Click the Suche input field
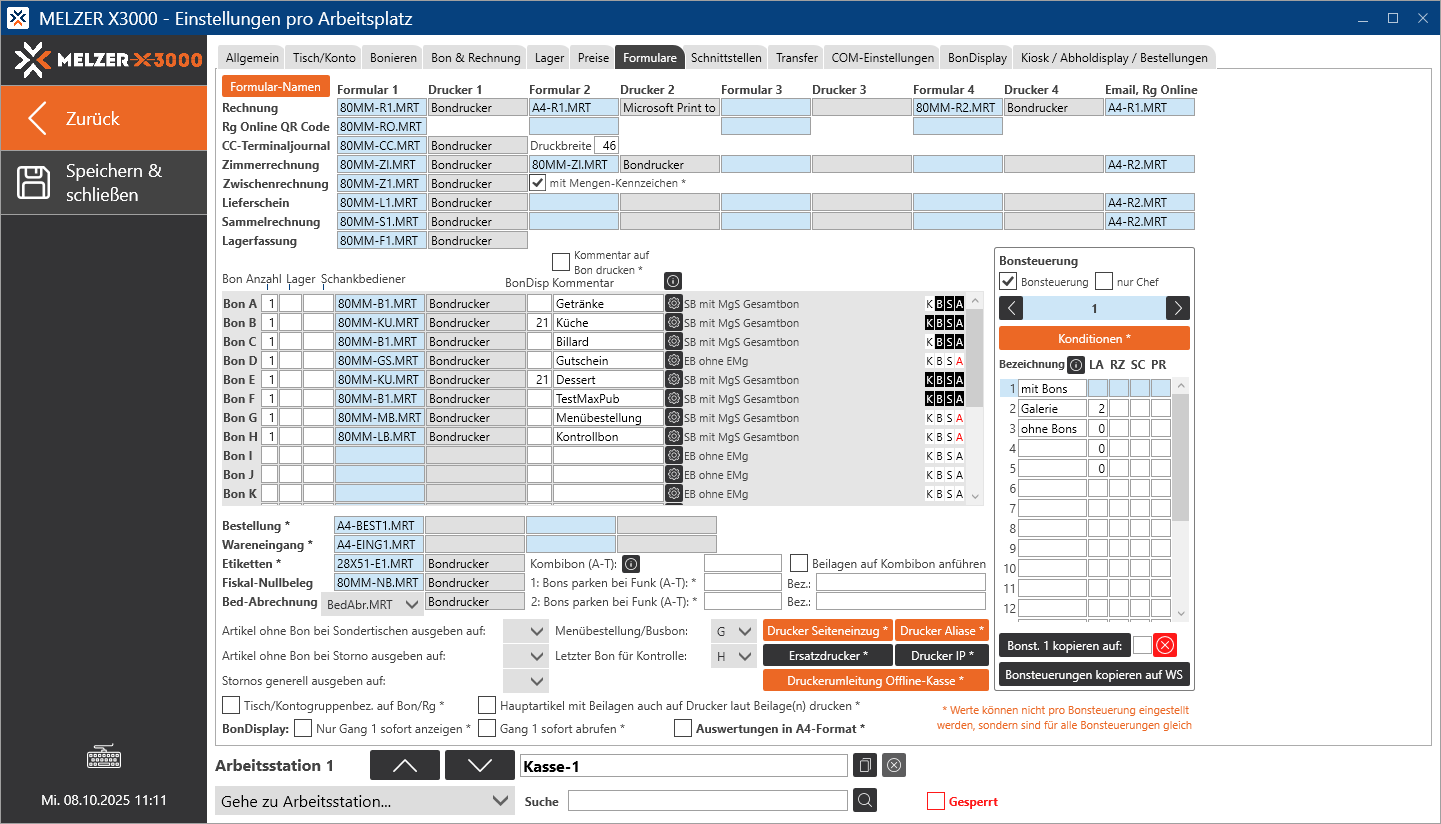Screen dimensions: 1441x824 [708, 801]
